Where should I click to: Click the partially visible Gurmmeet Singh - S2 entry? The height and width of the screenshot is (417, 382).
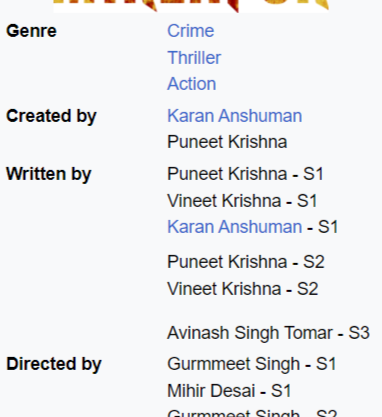[x=252, y=413]
